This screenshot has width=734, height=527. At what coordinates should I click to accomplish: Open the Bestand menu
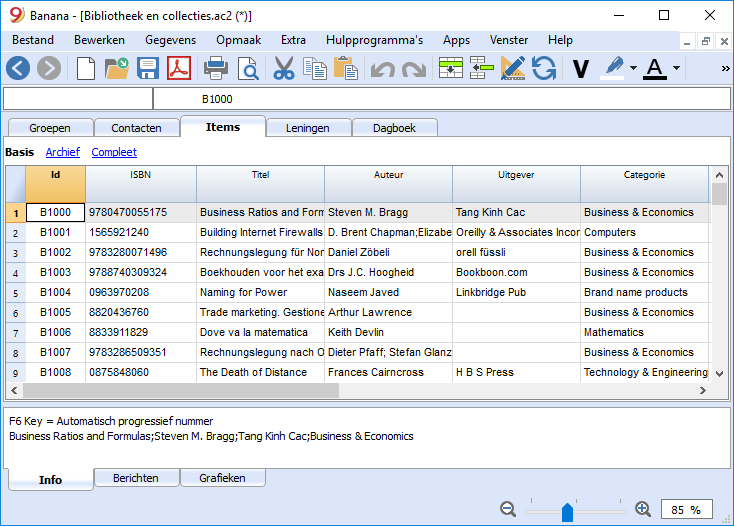(33, 40)
